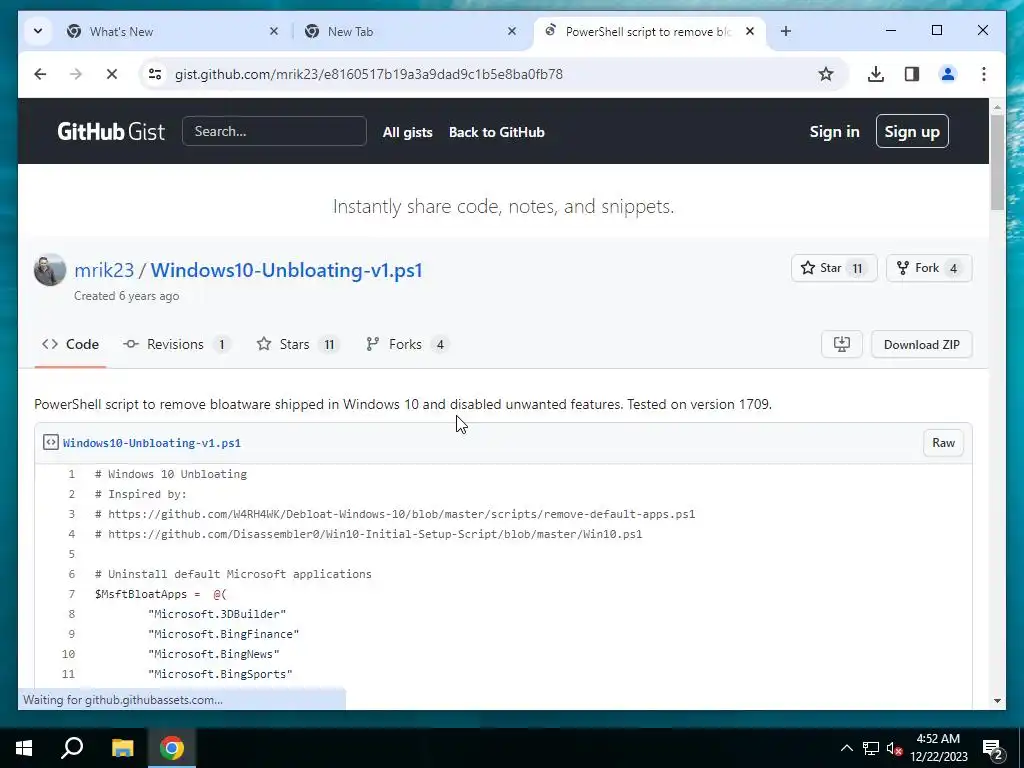Star this gist
Image resolution: width=1024 pixels, height=768 pixels.
coord(834,268)
